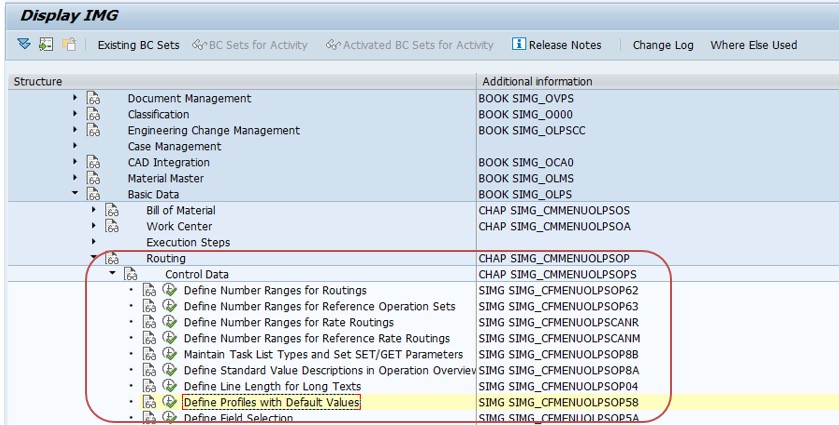Viewport: 839px width, 426px height.
Task: Execute Define Line Length for Long Texts
Action: pos(170,386)
